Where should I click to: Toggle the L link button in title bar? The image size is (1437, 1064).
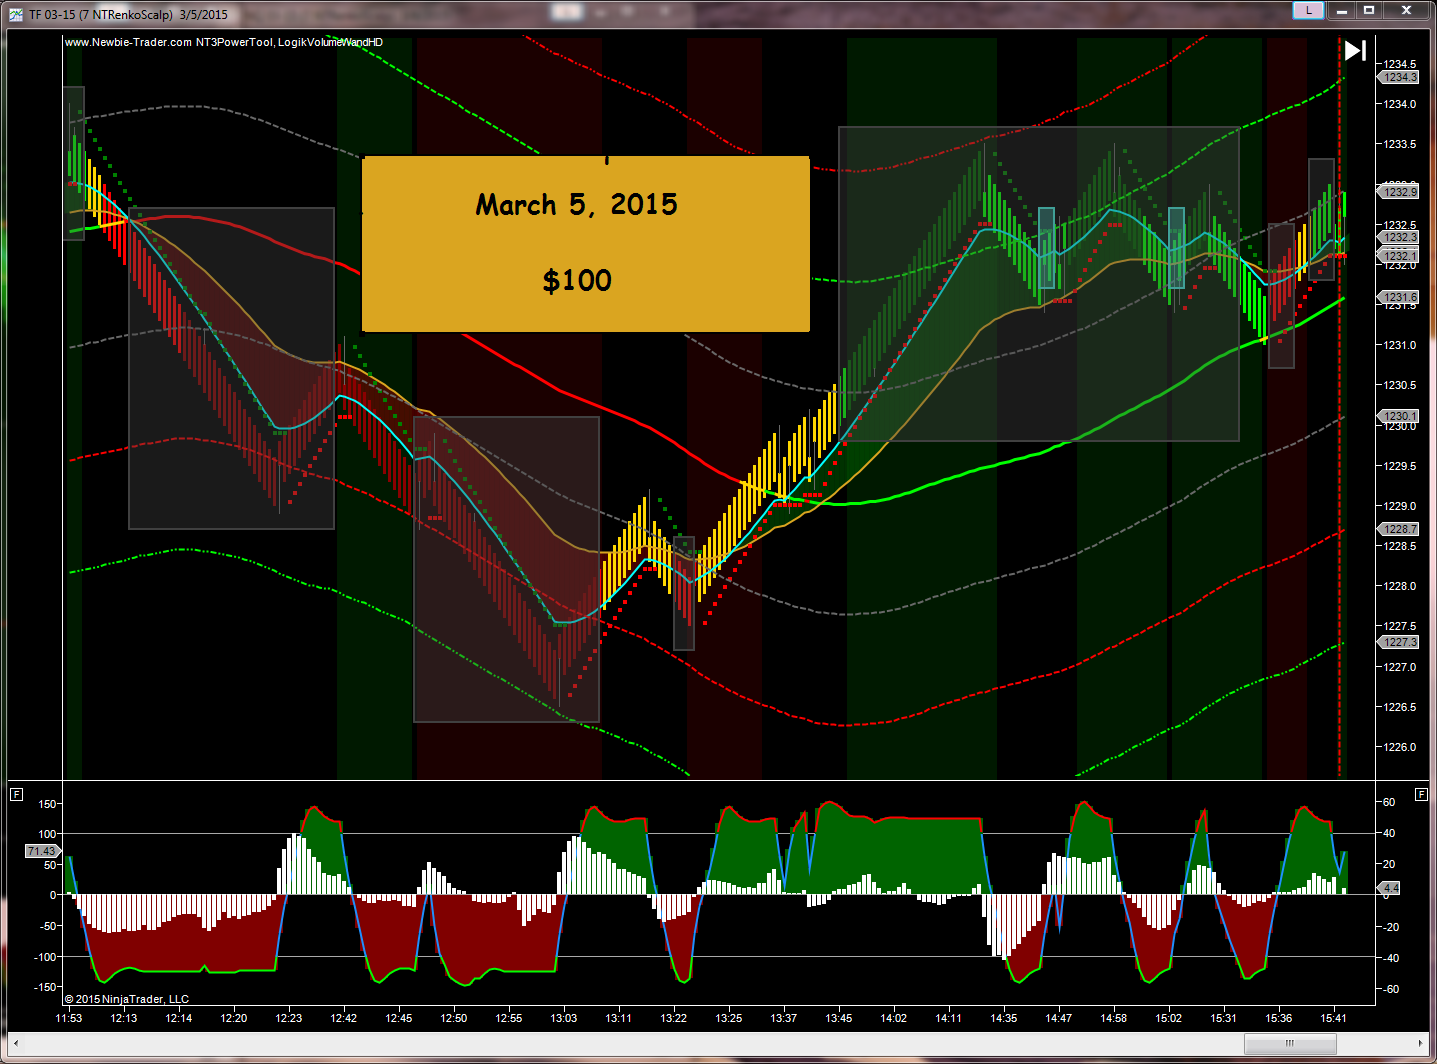pos(1308,11)
